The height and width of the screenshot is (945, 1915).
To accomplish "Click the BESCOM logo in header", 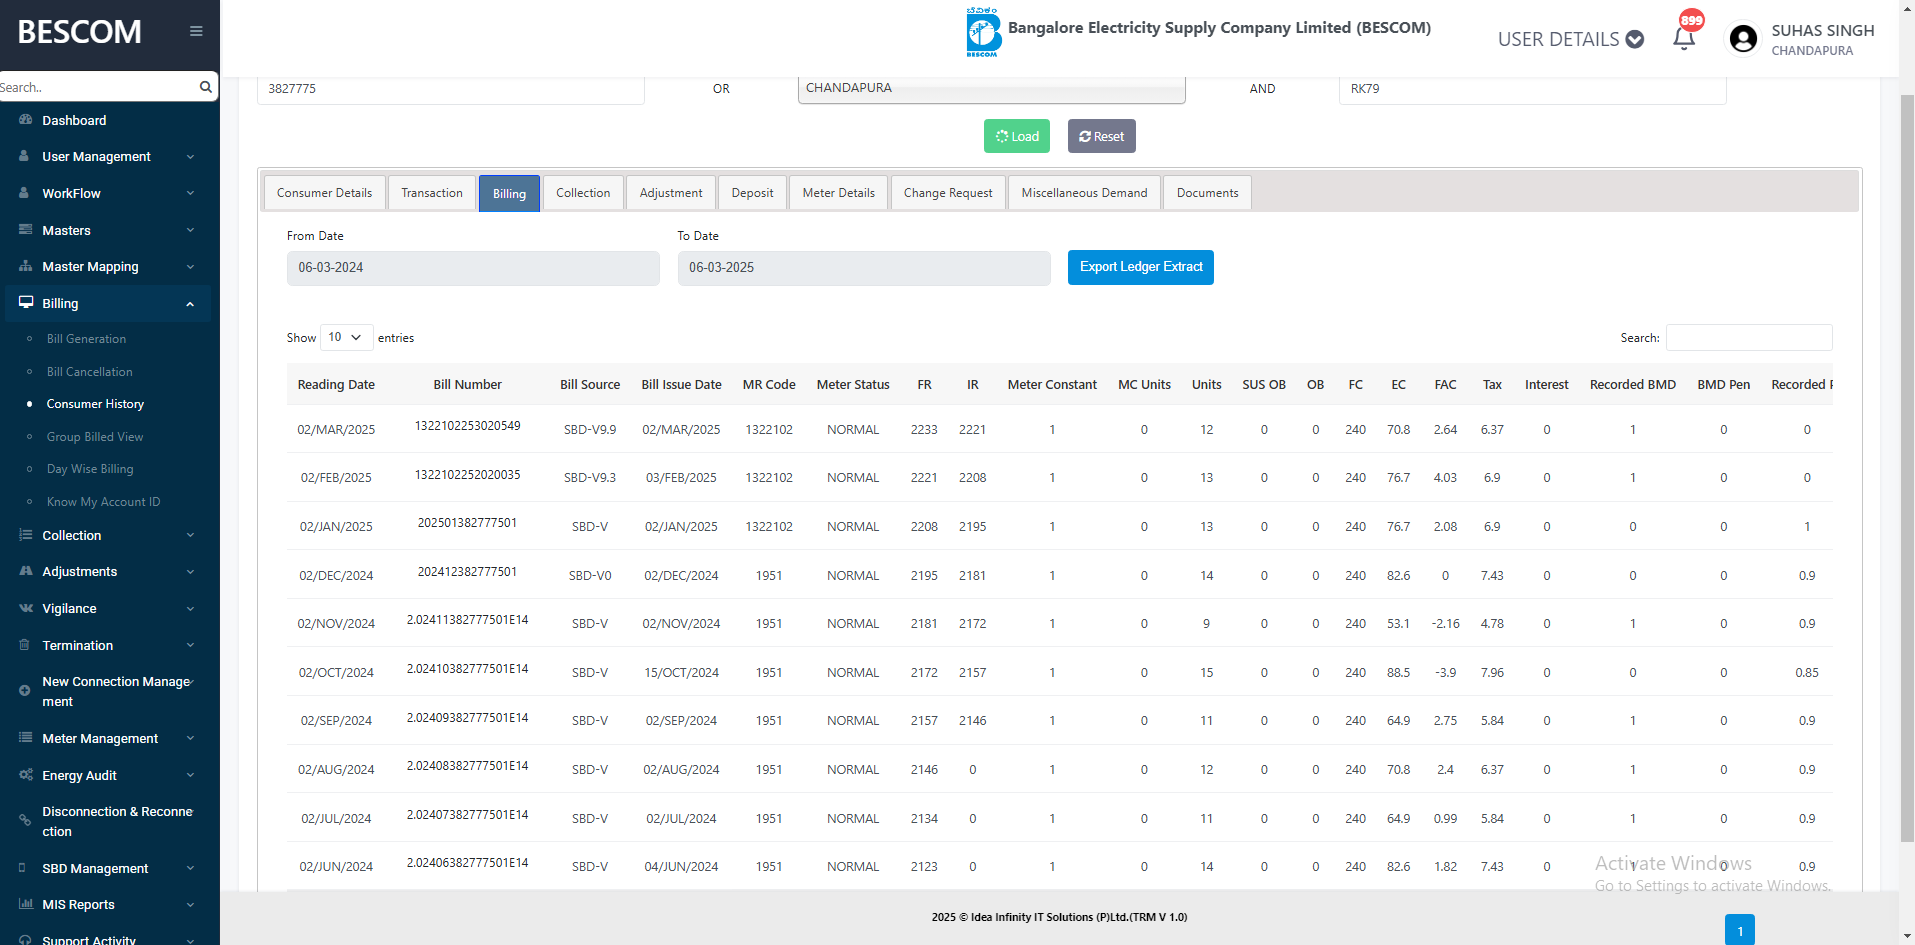I will coord(983,32).
